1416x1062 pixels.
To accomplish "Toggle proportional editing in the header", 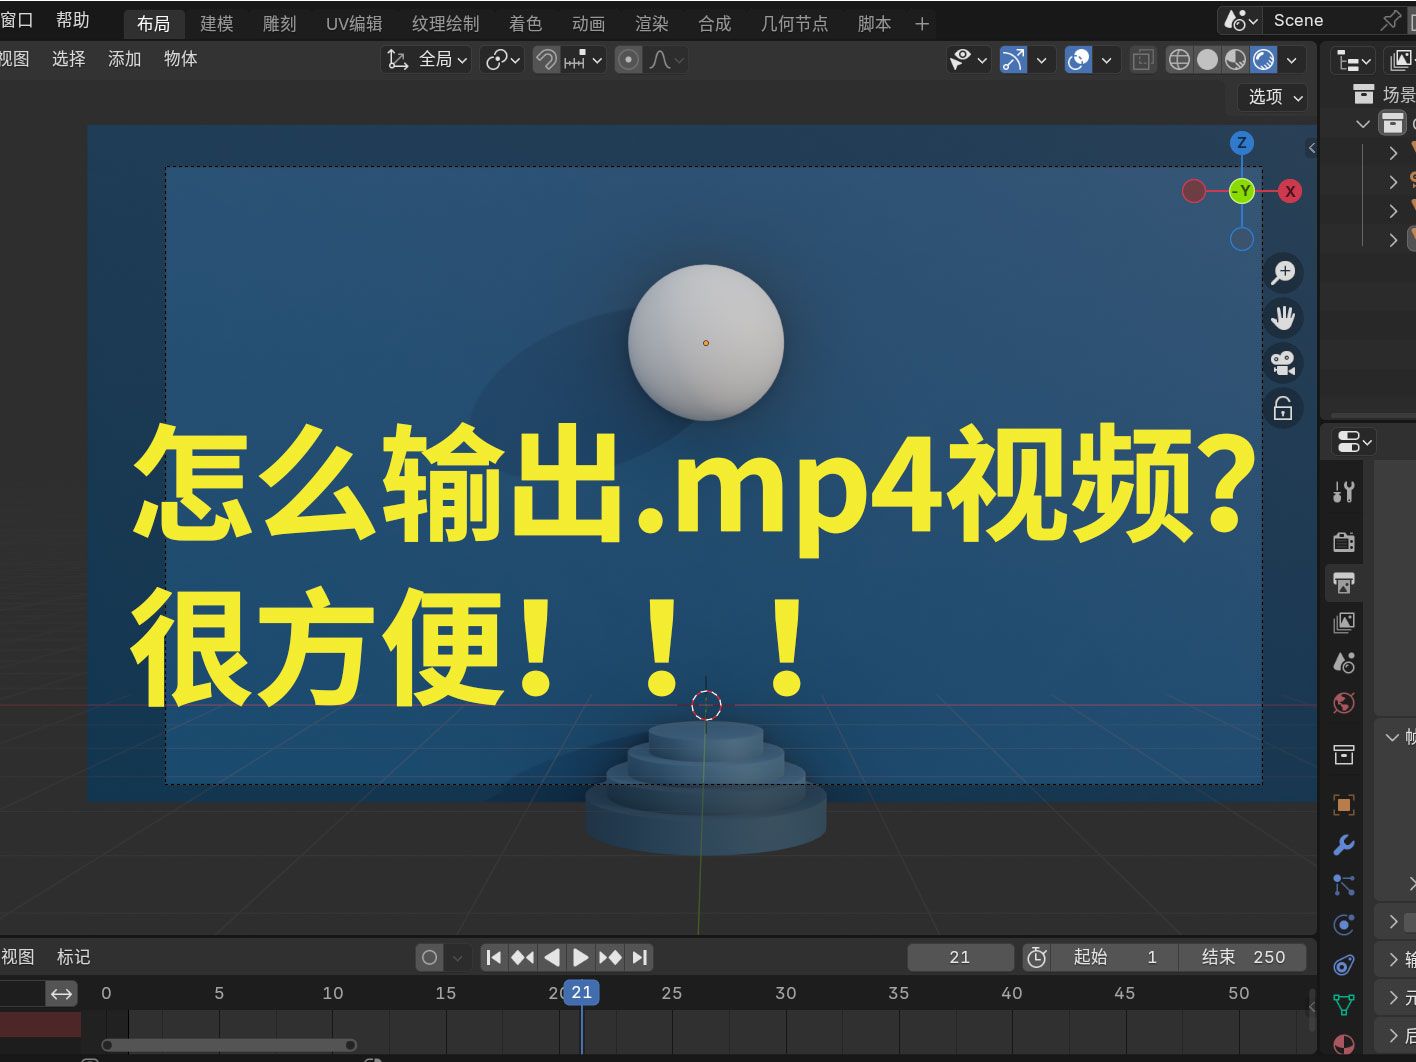I will coord(627,59).
